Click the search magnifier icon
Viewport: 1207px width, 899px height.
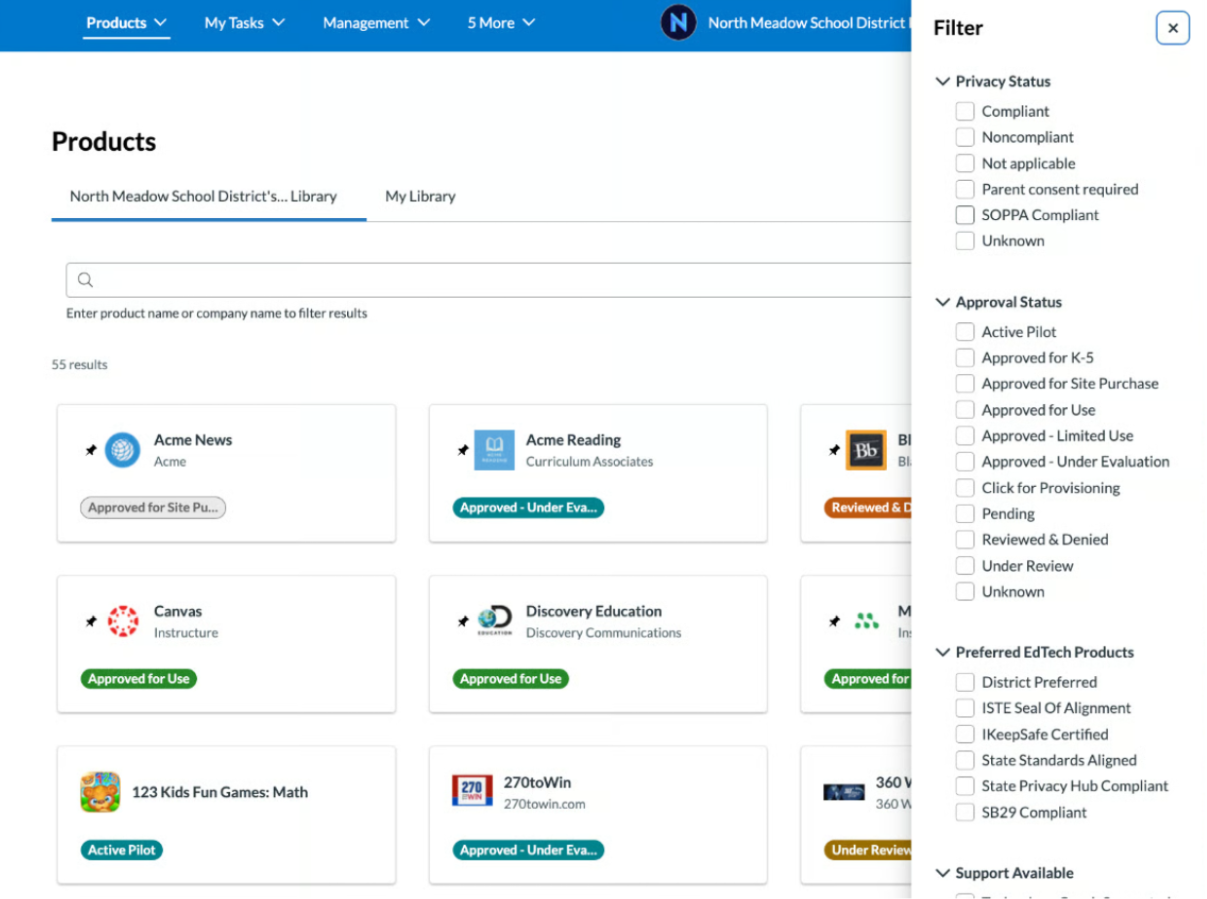coord(86,280)
